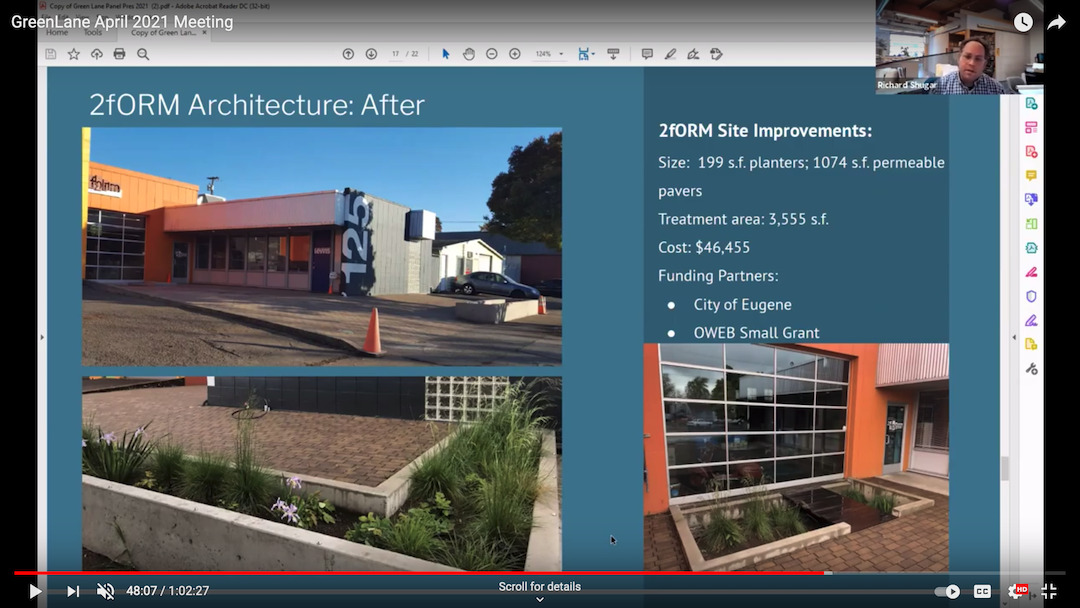Screen dimensions: 1080x608
Task: Open the find text magnifier tool
Action: tap(143, 54)
